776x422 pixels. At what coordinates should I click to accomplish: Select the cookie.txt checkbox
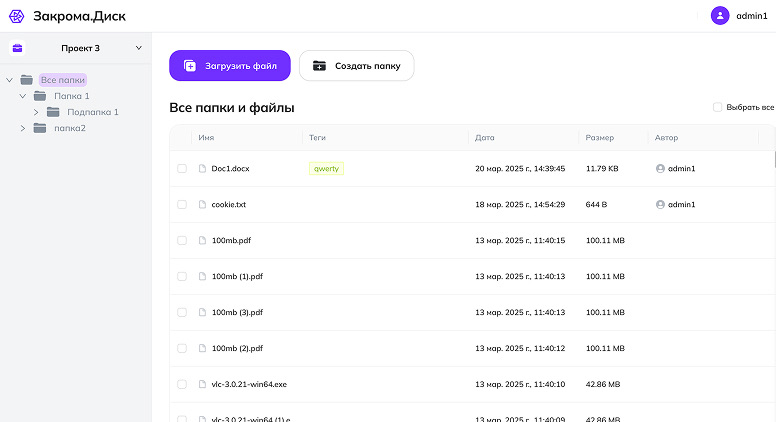(182, 204)
